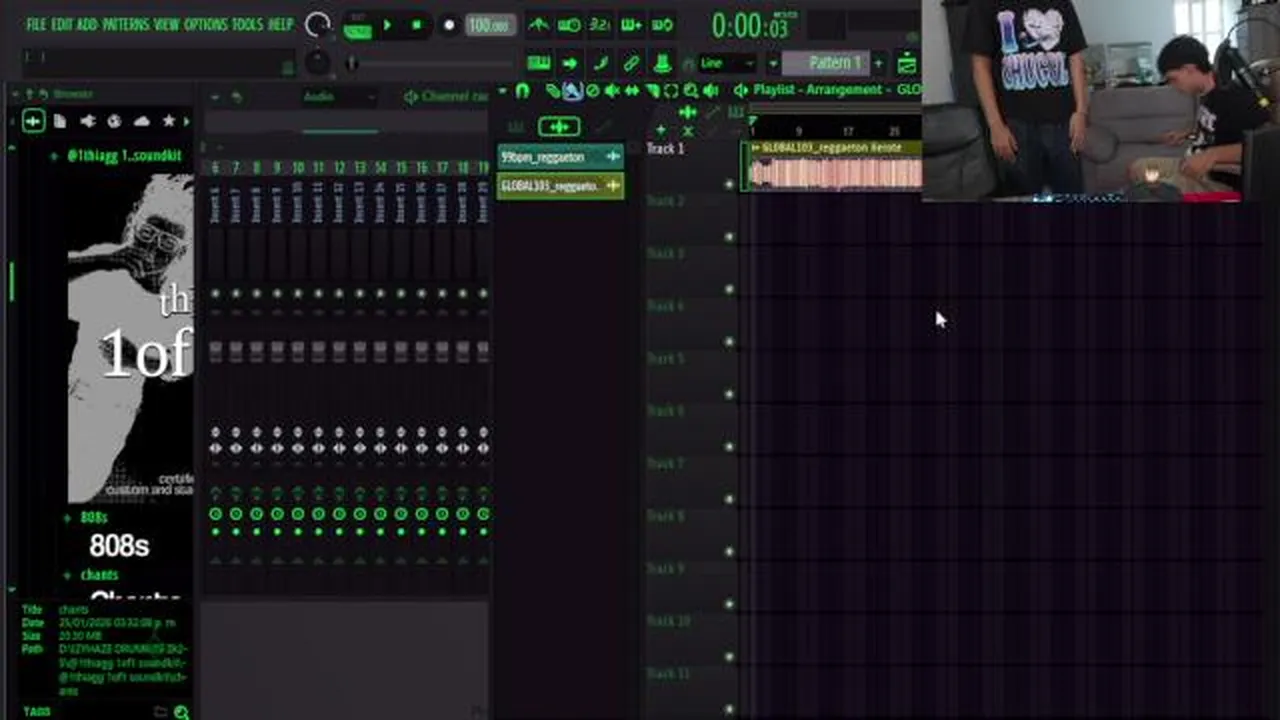Image resolution: width=1280 pixels, height=720 pixels.
Task: Open the VIEW menu
Action: (x=166, y=24)
